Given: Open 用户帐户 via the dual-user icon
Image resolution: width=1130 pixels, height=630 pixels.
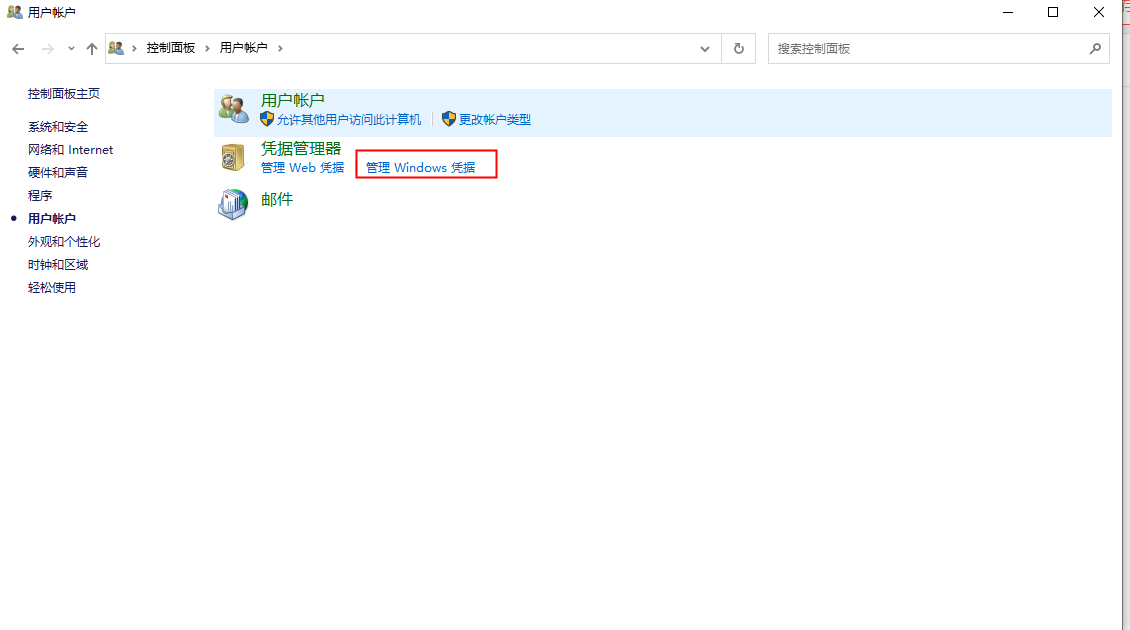Looking at the screenshot, I should [x=233, y=108].
